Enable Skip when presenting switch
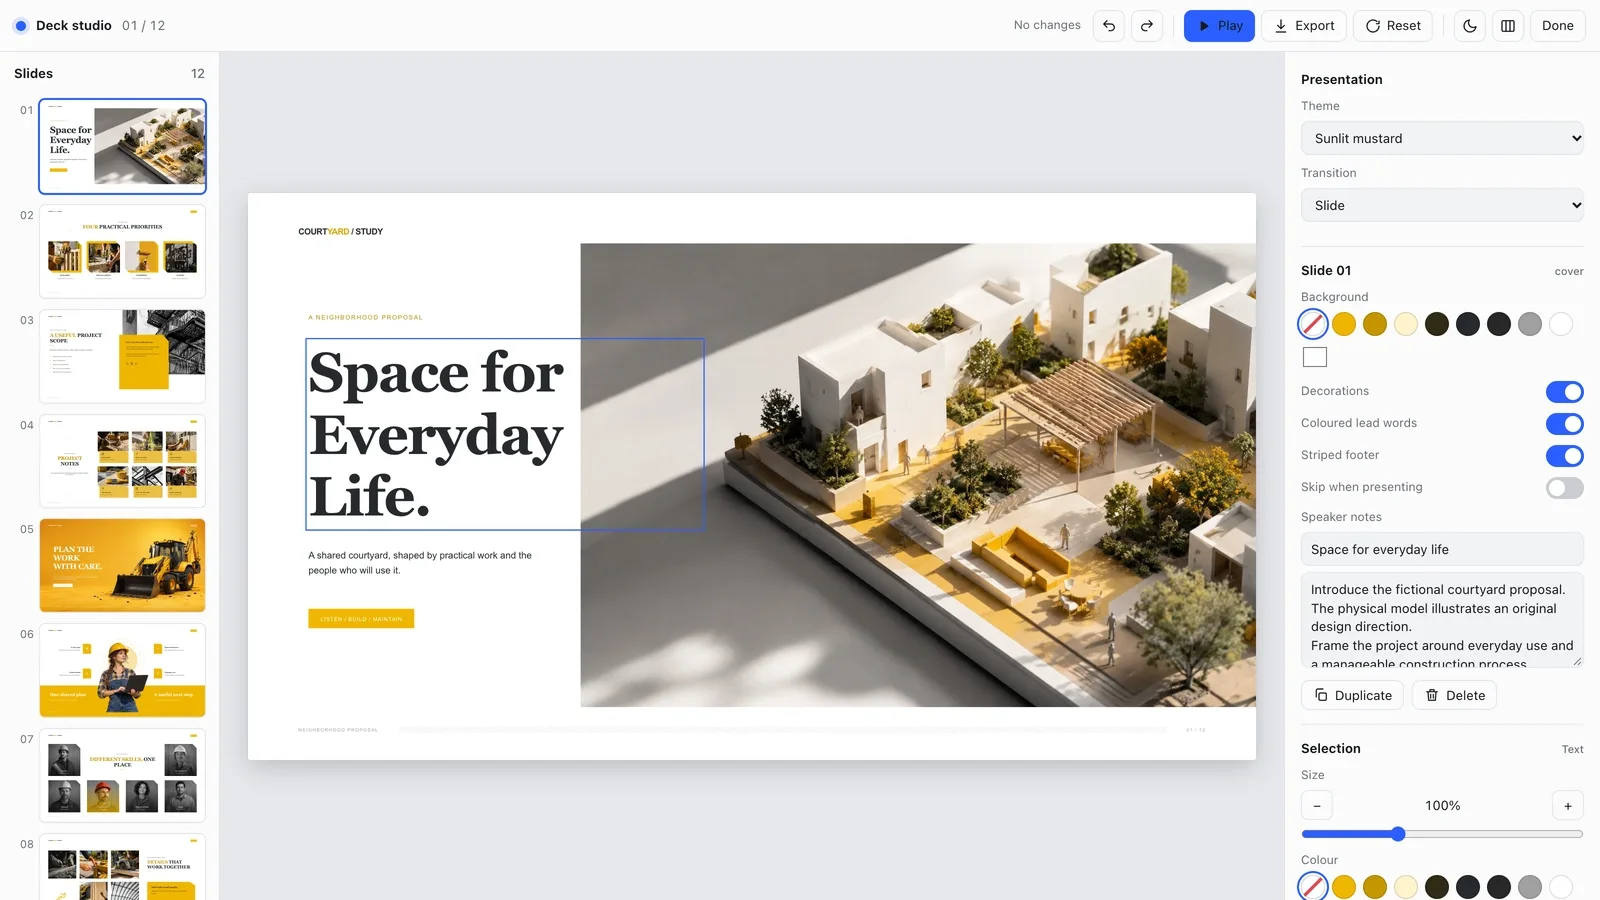 coord(1565,488)
